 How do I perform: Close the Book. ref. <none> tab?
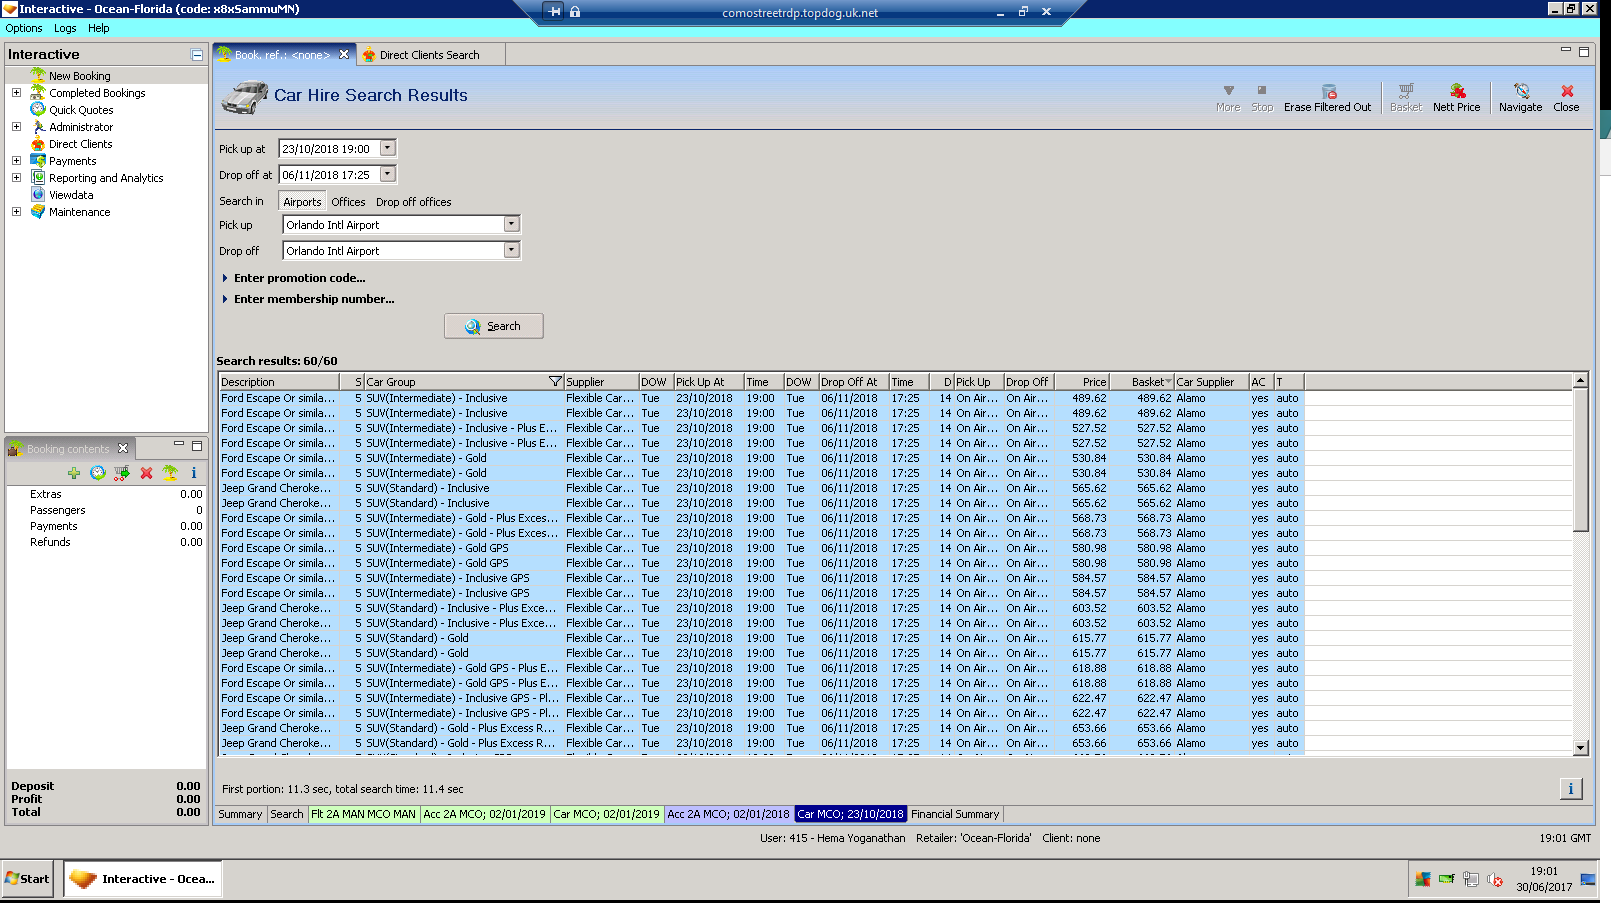[x=344, y=55]
